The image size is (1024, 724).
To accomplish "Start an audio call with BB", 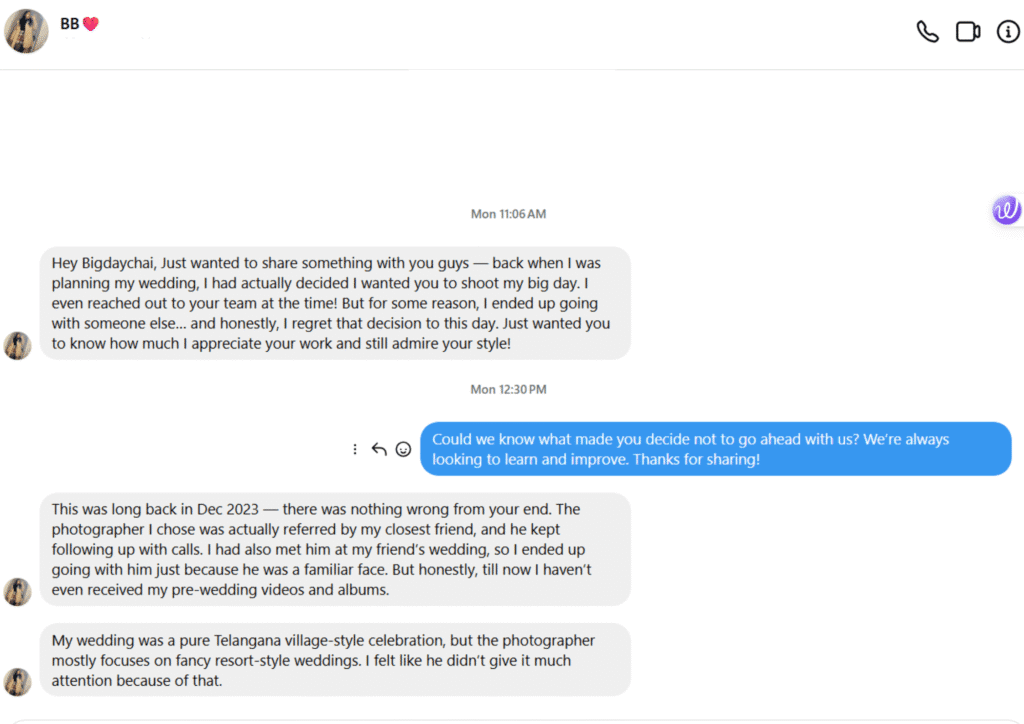I will click(x=927, y=32).
